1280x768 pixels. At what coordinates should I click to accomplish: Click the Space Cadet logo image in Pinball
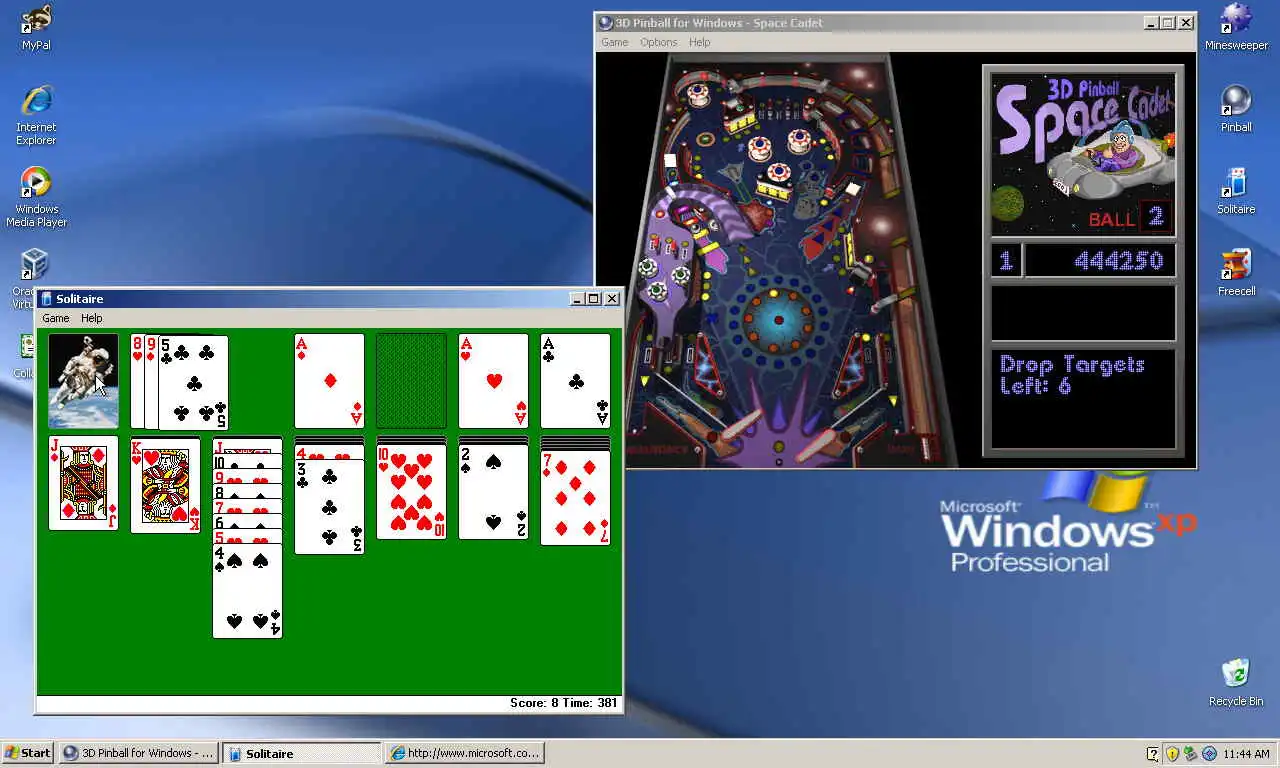(1083, 153)
